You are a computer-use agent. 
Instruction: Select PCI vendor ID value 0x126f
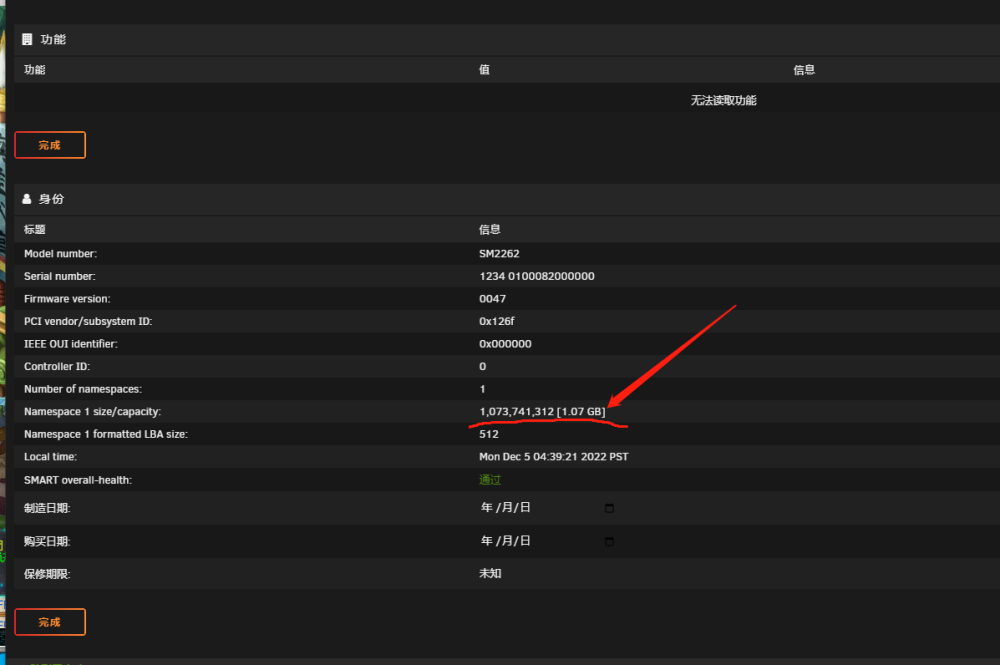(497, 321)
